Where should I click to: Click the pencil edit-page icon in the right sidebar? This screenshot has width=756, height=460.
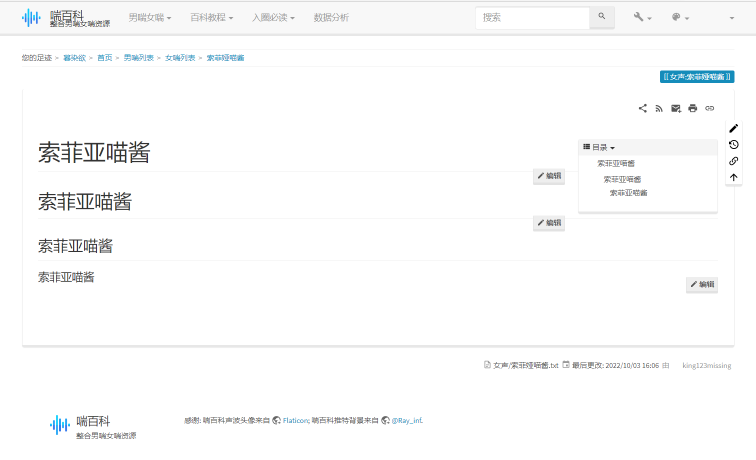[x=734, y=128]
